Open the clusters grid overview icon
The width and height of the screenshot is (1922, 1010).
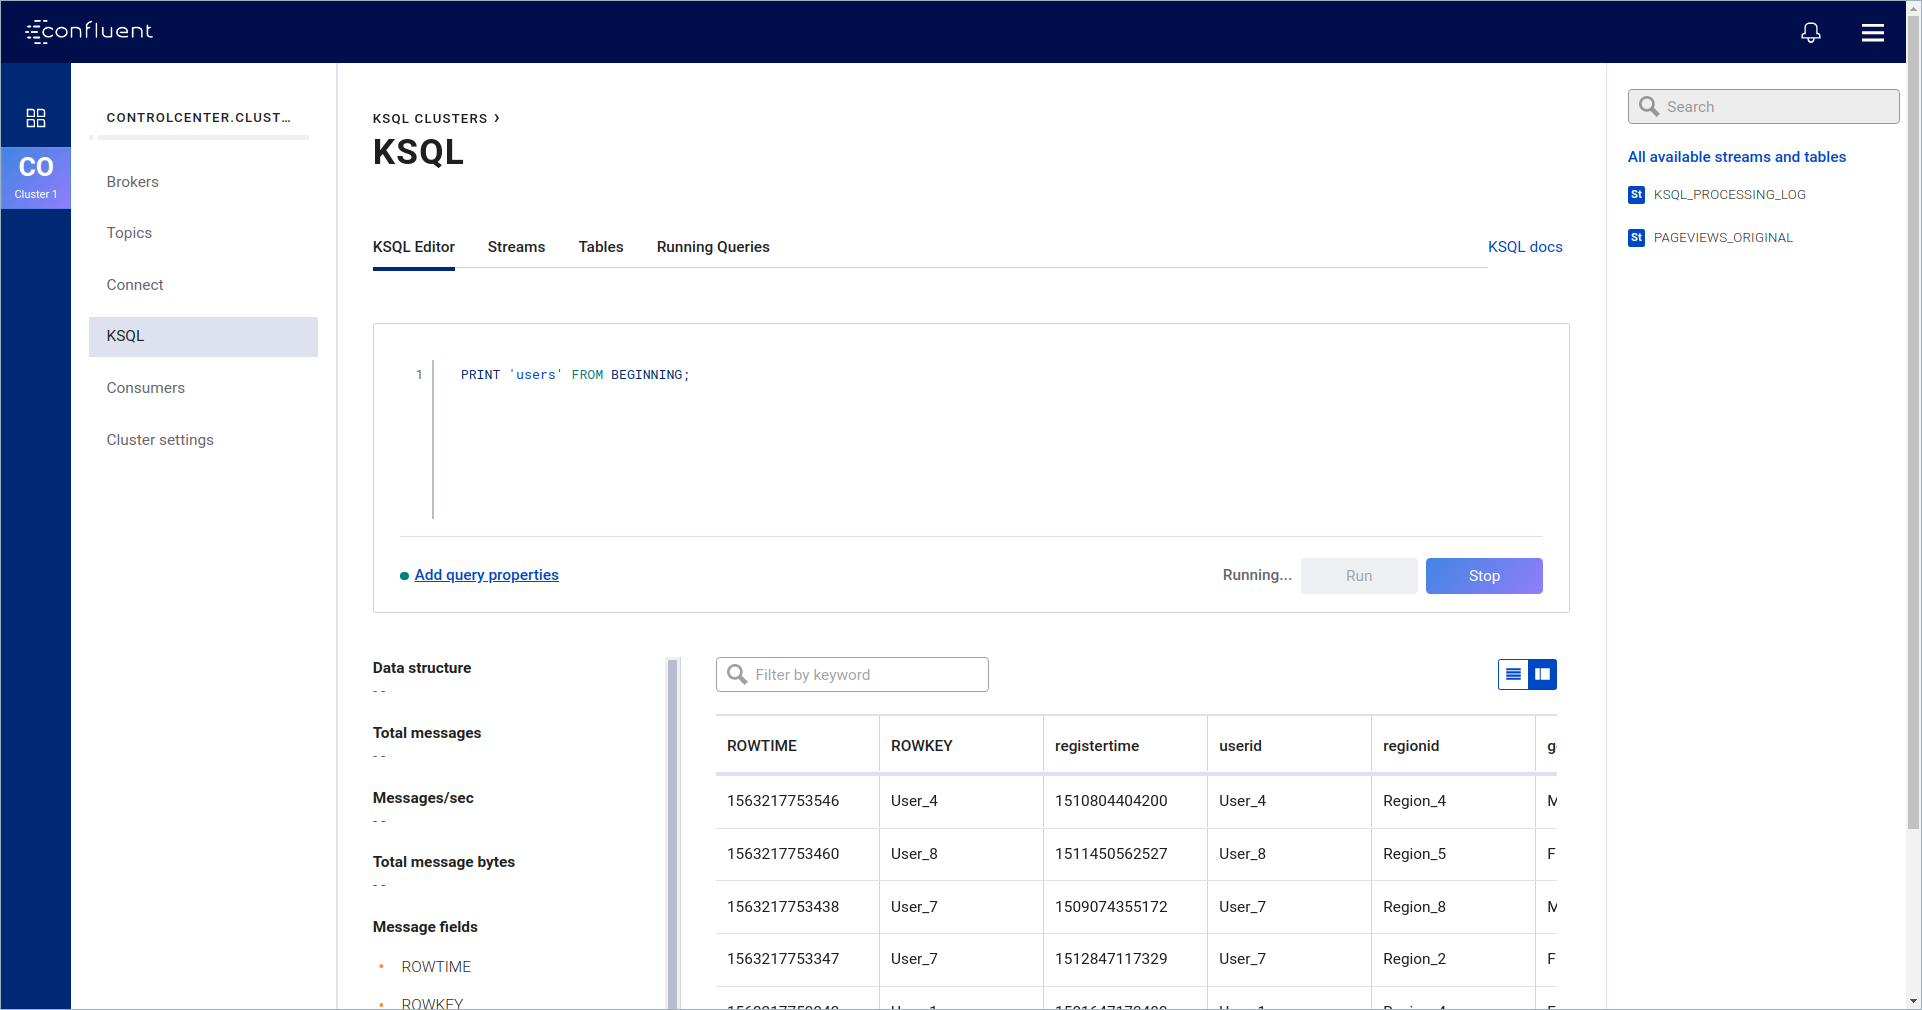pos(36,118)
